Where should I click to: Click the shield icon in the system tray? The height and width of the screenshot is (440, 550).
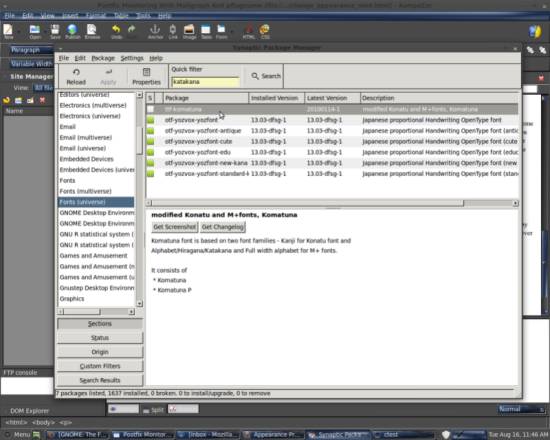click(445, 435)
